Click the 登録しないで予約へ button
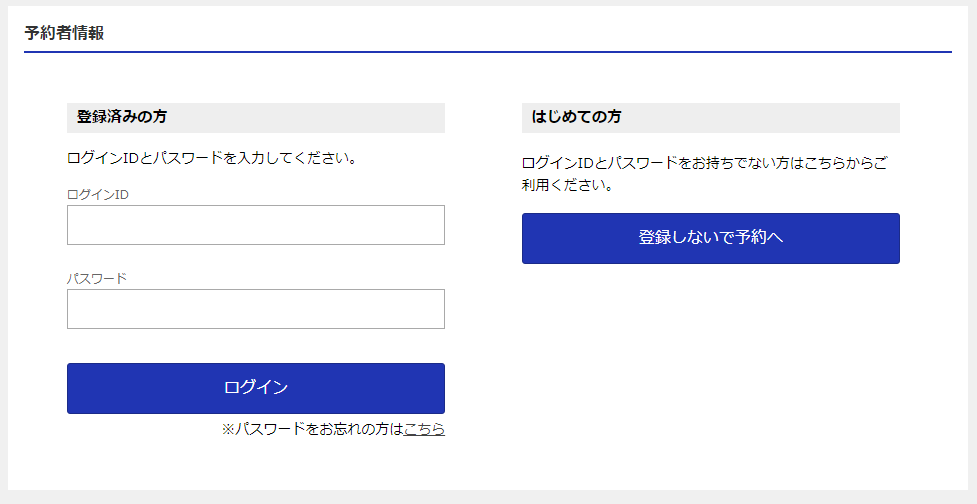 coord(710,238)
